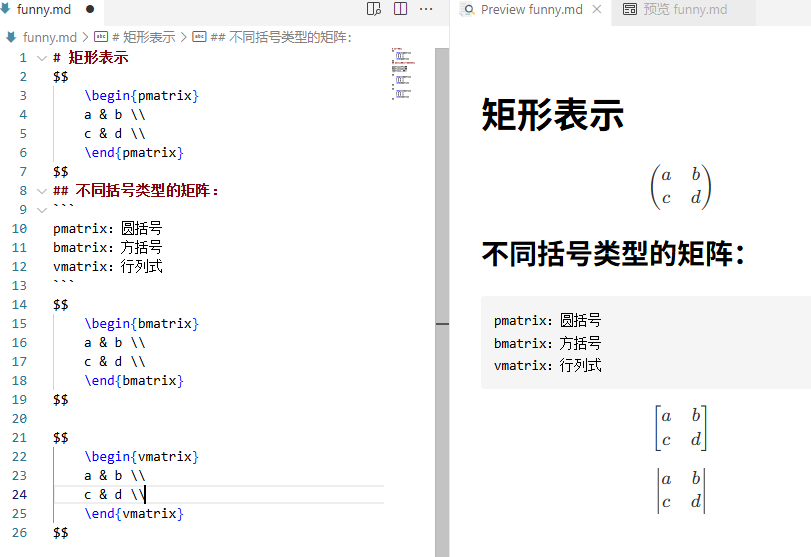Viewport: 811px width, 557px height.
Task: Click 'pmatrix: 圆括号' in preview code block
Action: [547, 321]
